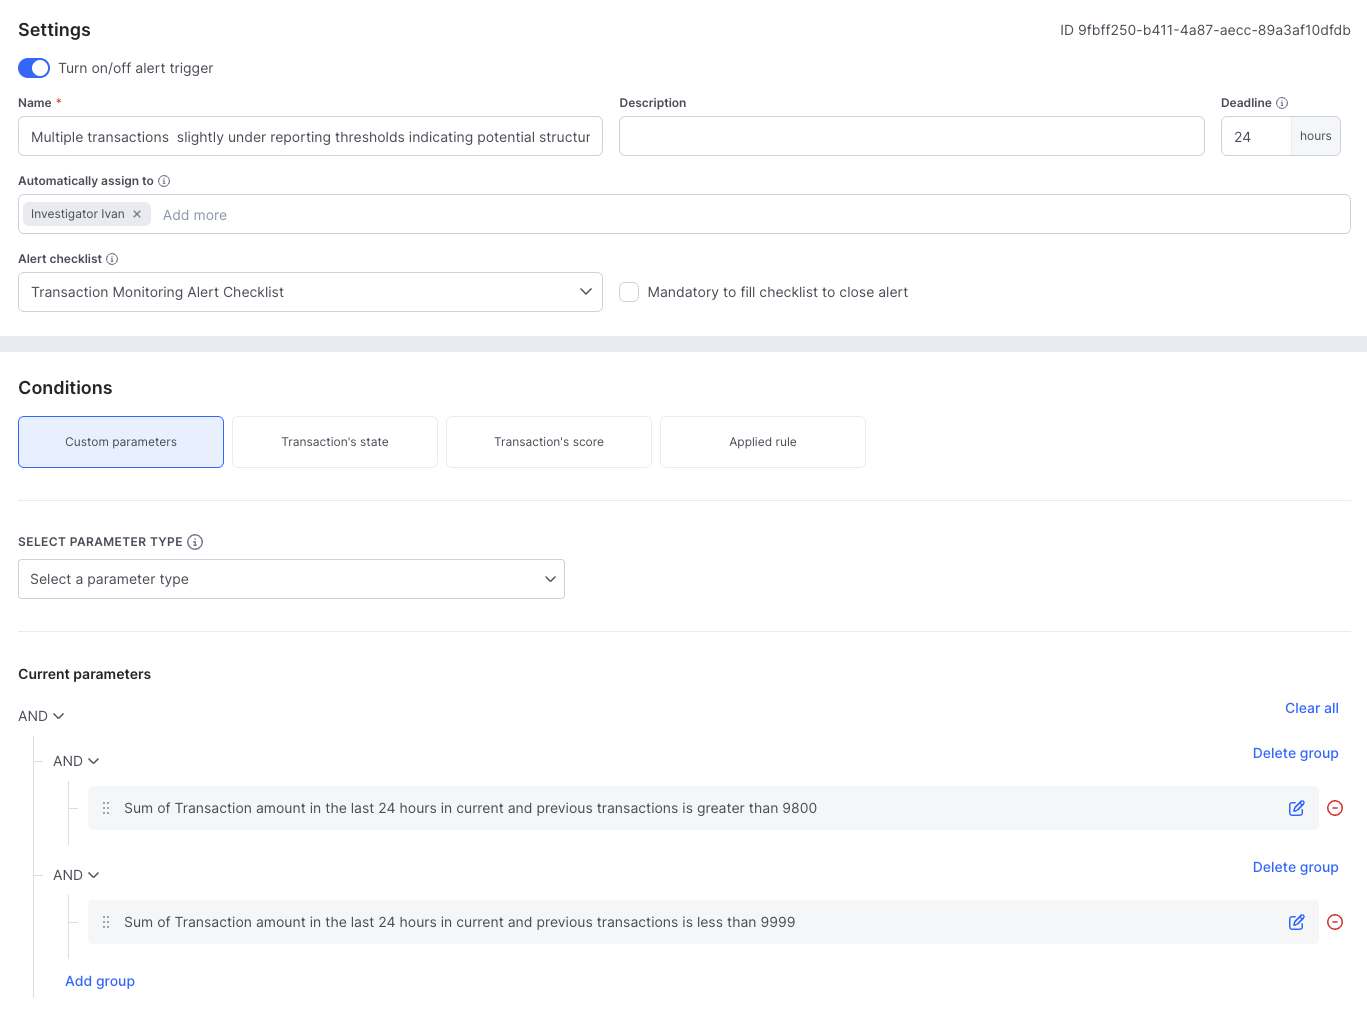Remove the greater than 9800 parameter
Viewport: 1367px width, 1025px height.
[x=1335, y=808]
